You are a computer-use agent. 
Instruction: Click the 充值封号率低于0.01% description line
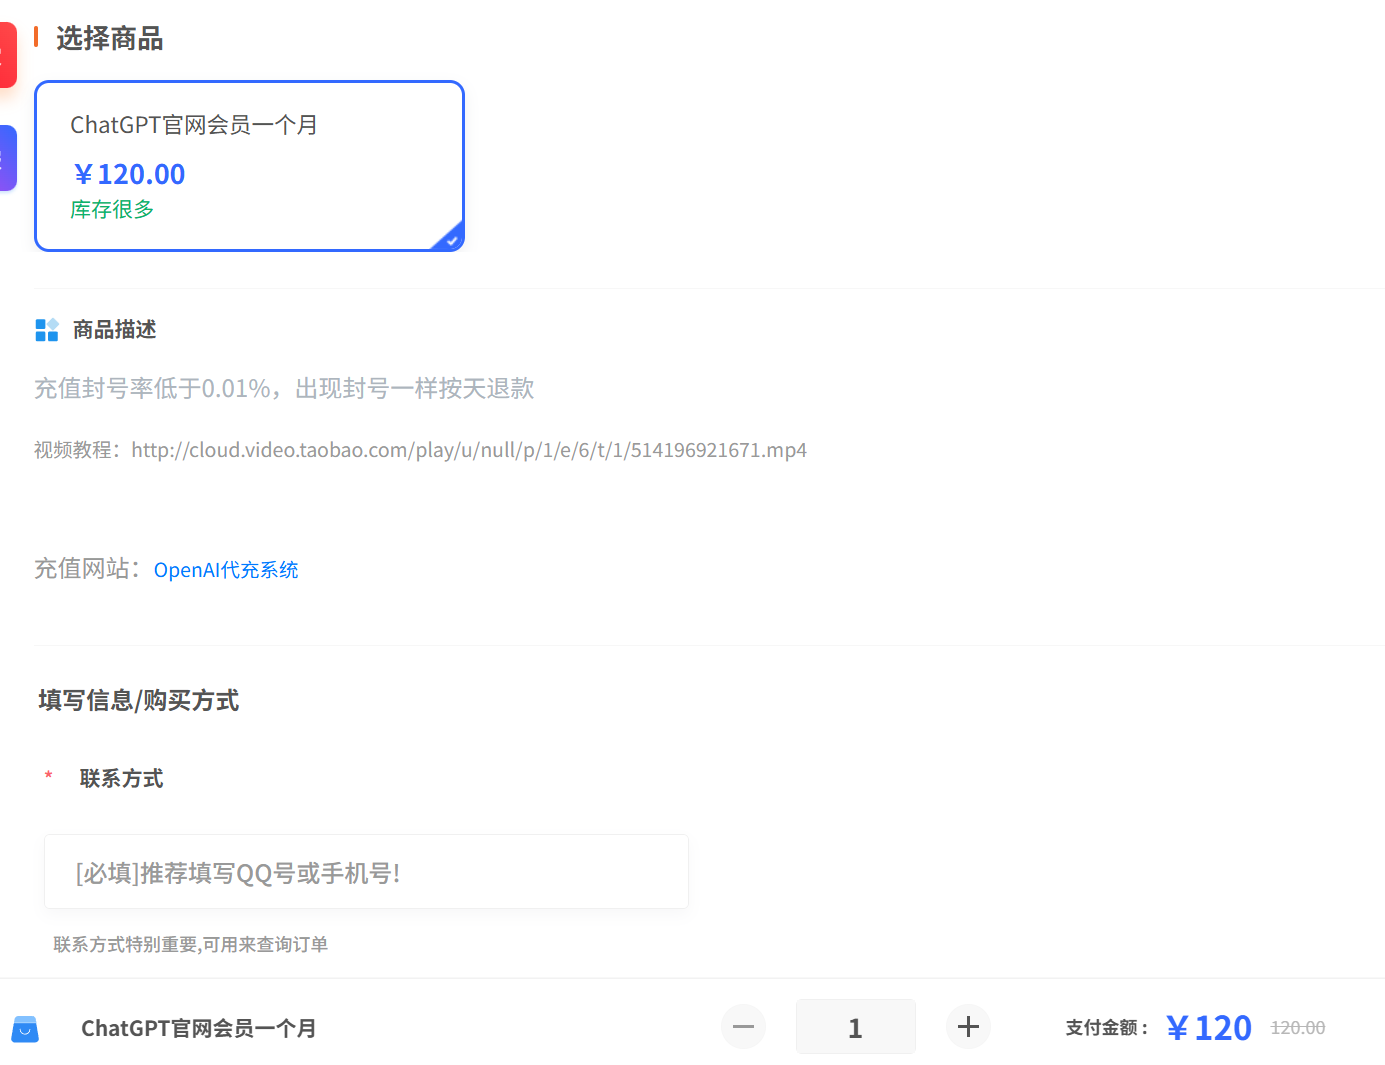(284, 389)
